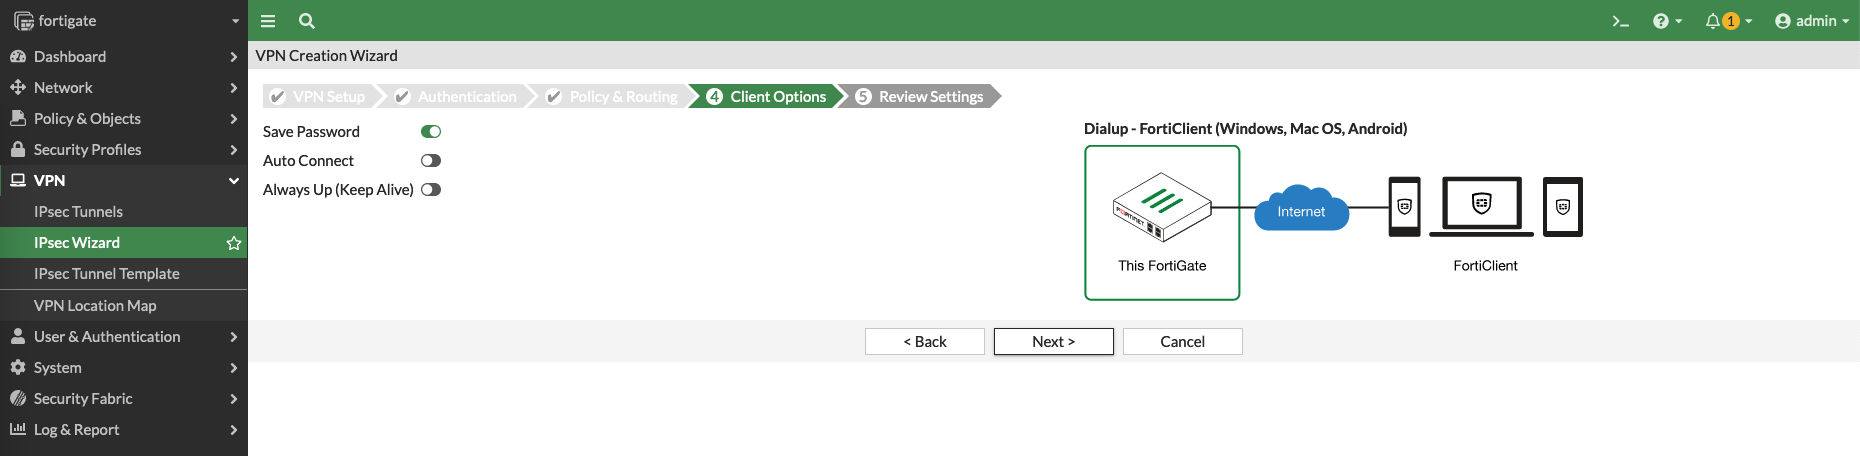Enable the Auto Connect toggle

pos(431,161)
